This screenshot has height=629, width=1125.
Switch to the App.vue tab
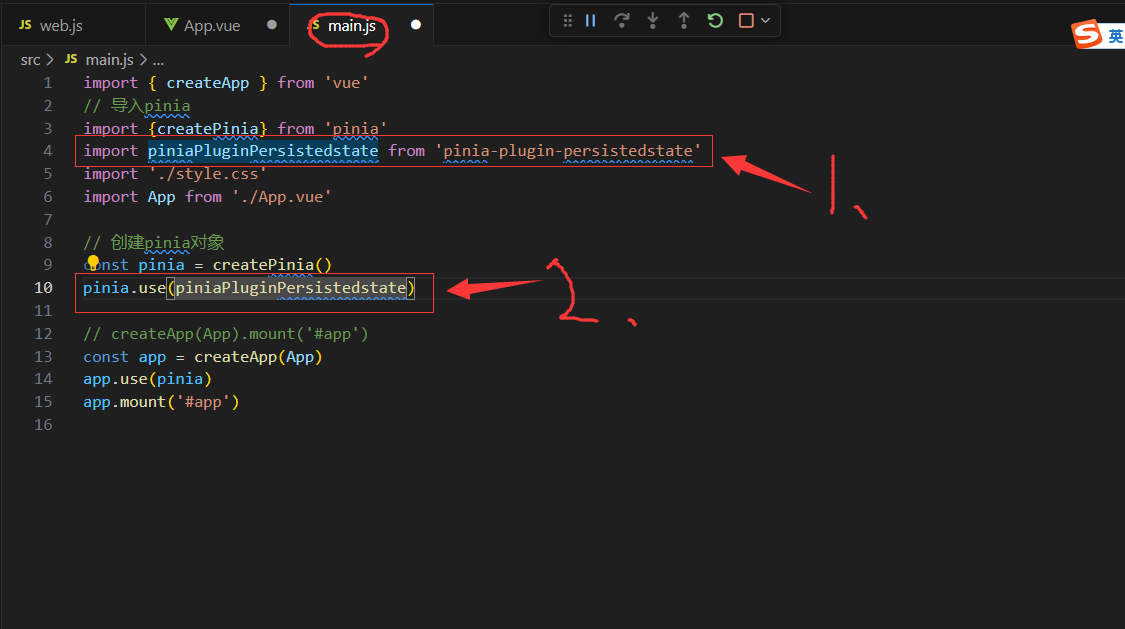pyautogui.click(x=212, y=26)
